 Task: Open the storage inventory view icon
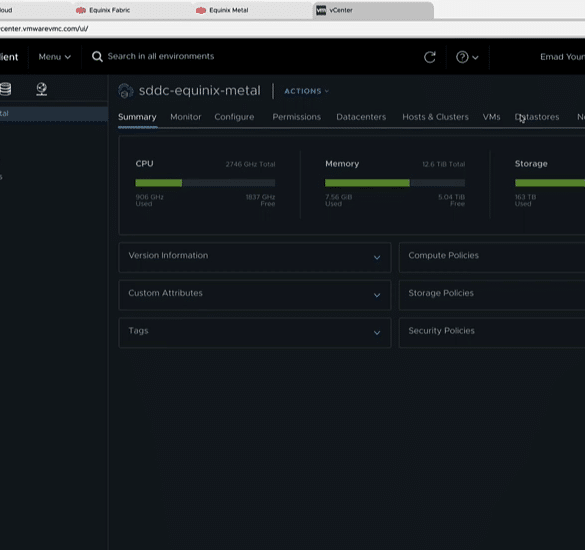coord(5,89)
